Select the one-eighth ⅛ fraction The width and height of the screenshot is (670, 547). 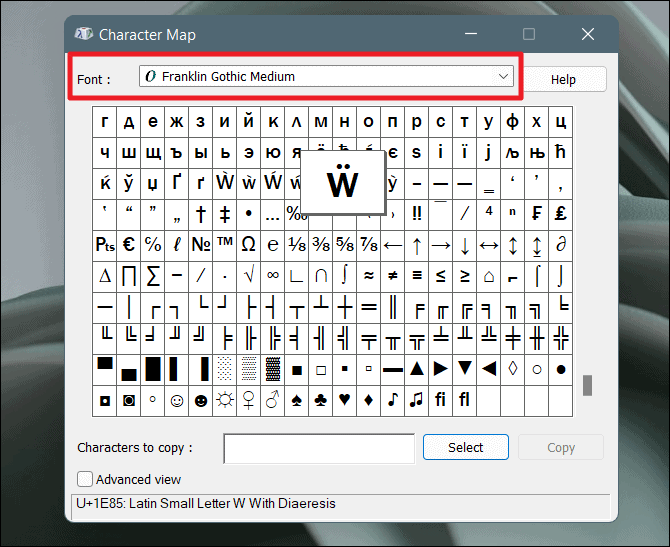297,245
